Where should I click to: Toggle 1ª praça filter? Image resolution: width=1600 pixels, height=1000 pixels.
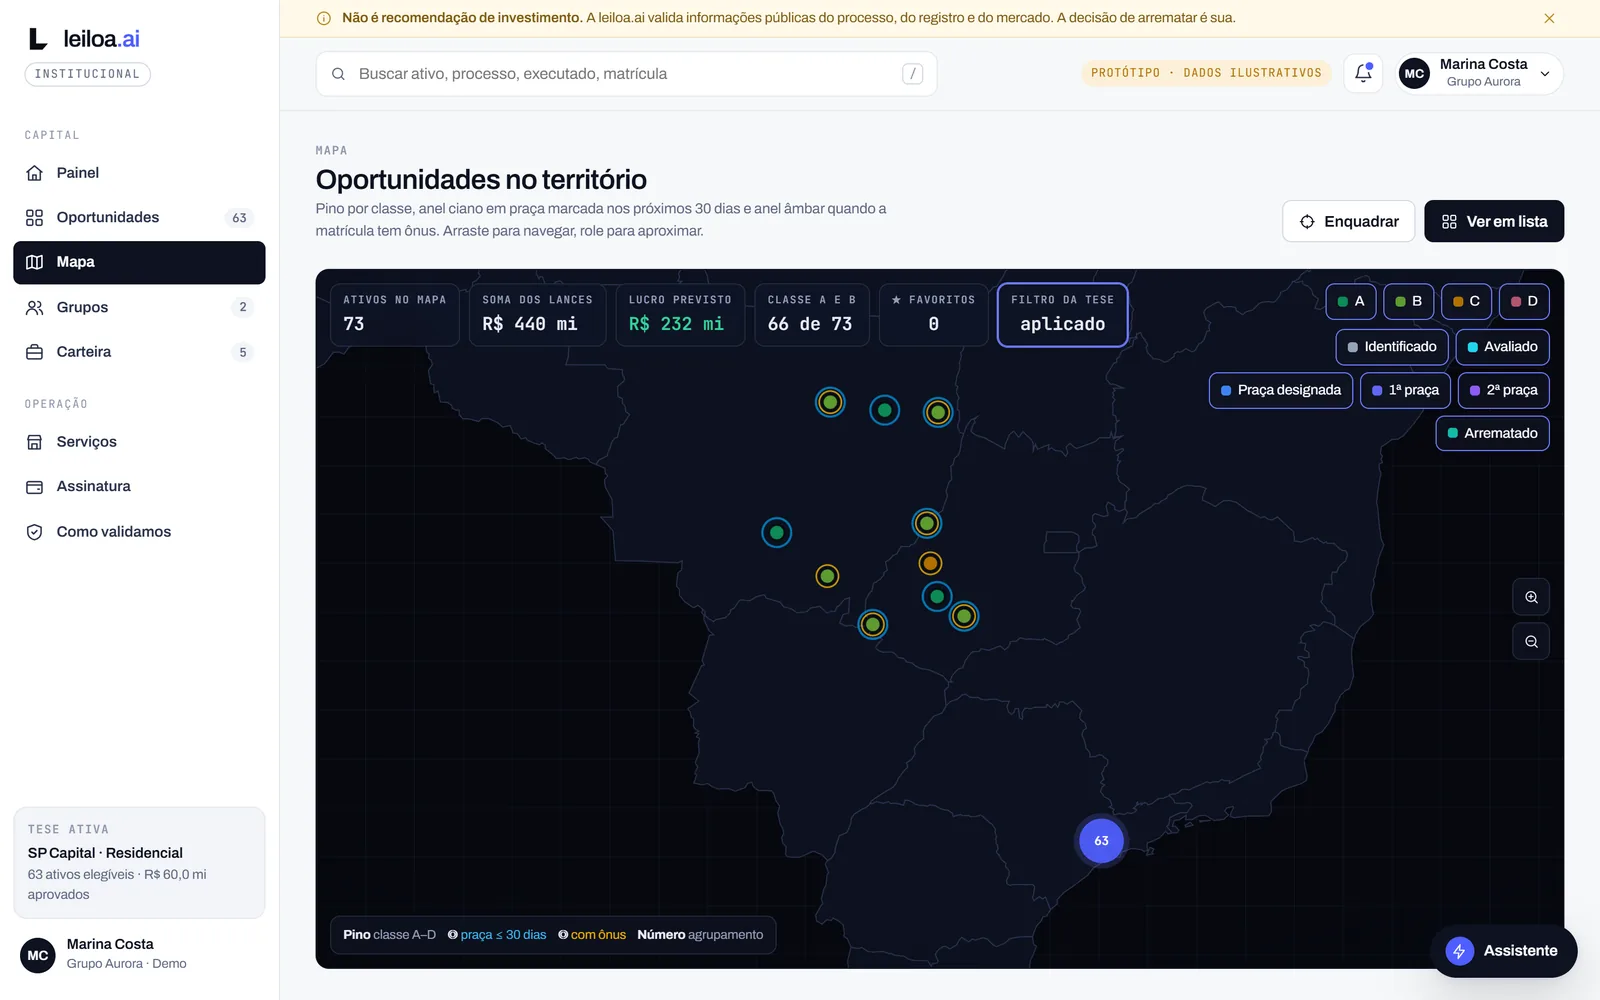[1405, 390]
